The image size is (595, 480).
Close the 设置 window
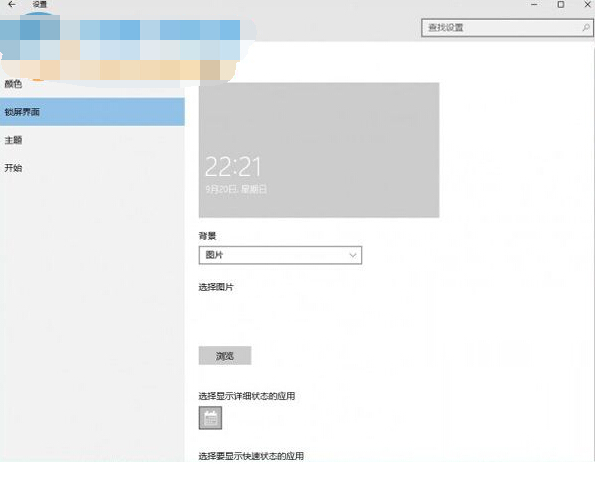pos(587,5)
